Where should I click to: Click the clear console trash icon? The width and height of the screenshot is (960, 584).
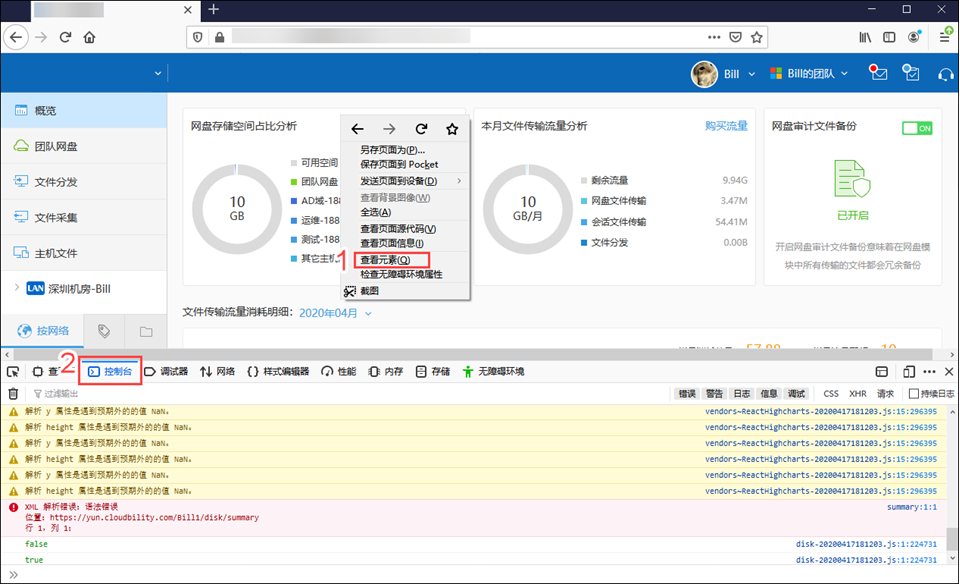13,394
